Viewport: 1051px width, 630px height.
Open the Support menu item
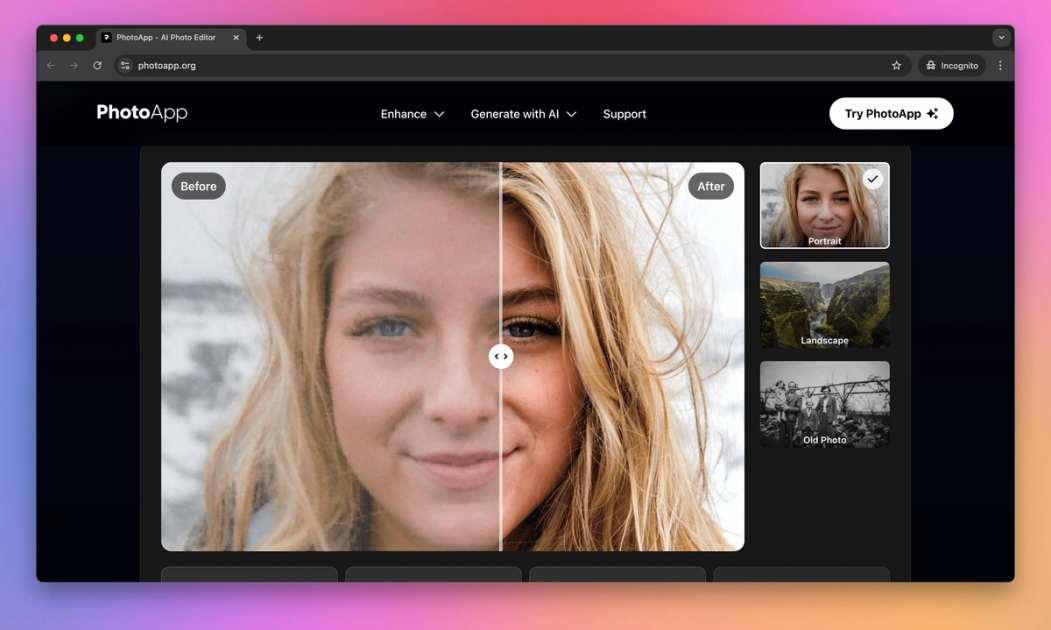(624, 113)
